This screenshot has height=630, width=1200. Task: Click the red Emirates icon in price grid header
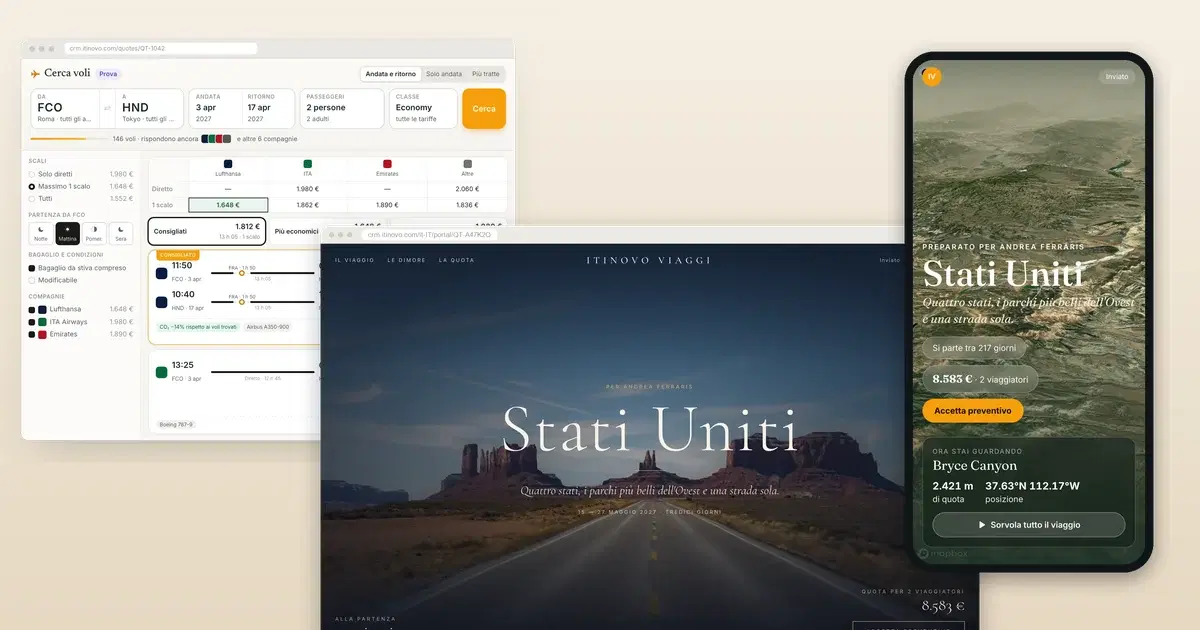tap(388, 164)
